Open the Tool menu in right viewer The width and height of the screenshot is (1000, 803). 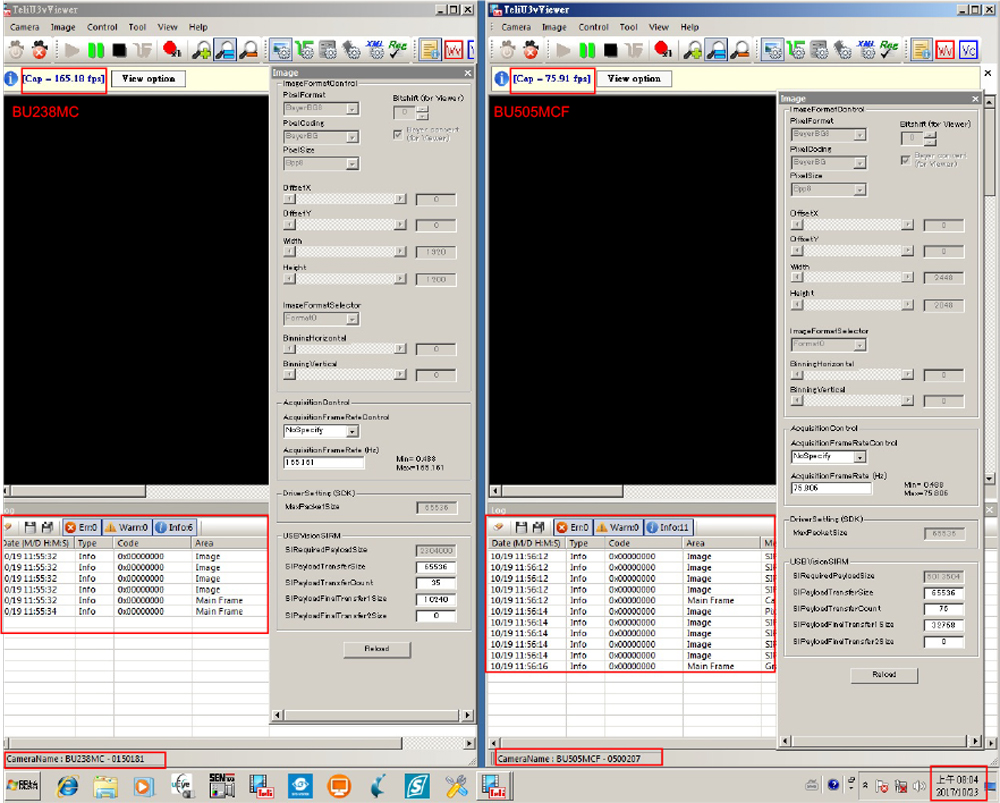(628, 27)
